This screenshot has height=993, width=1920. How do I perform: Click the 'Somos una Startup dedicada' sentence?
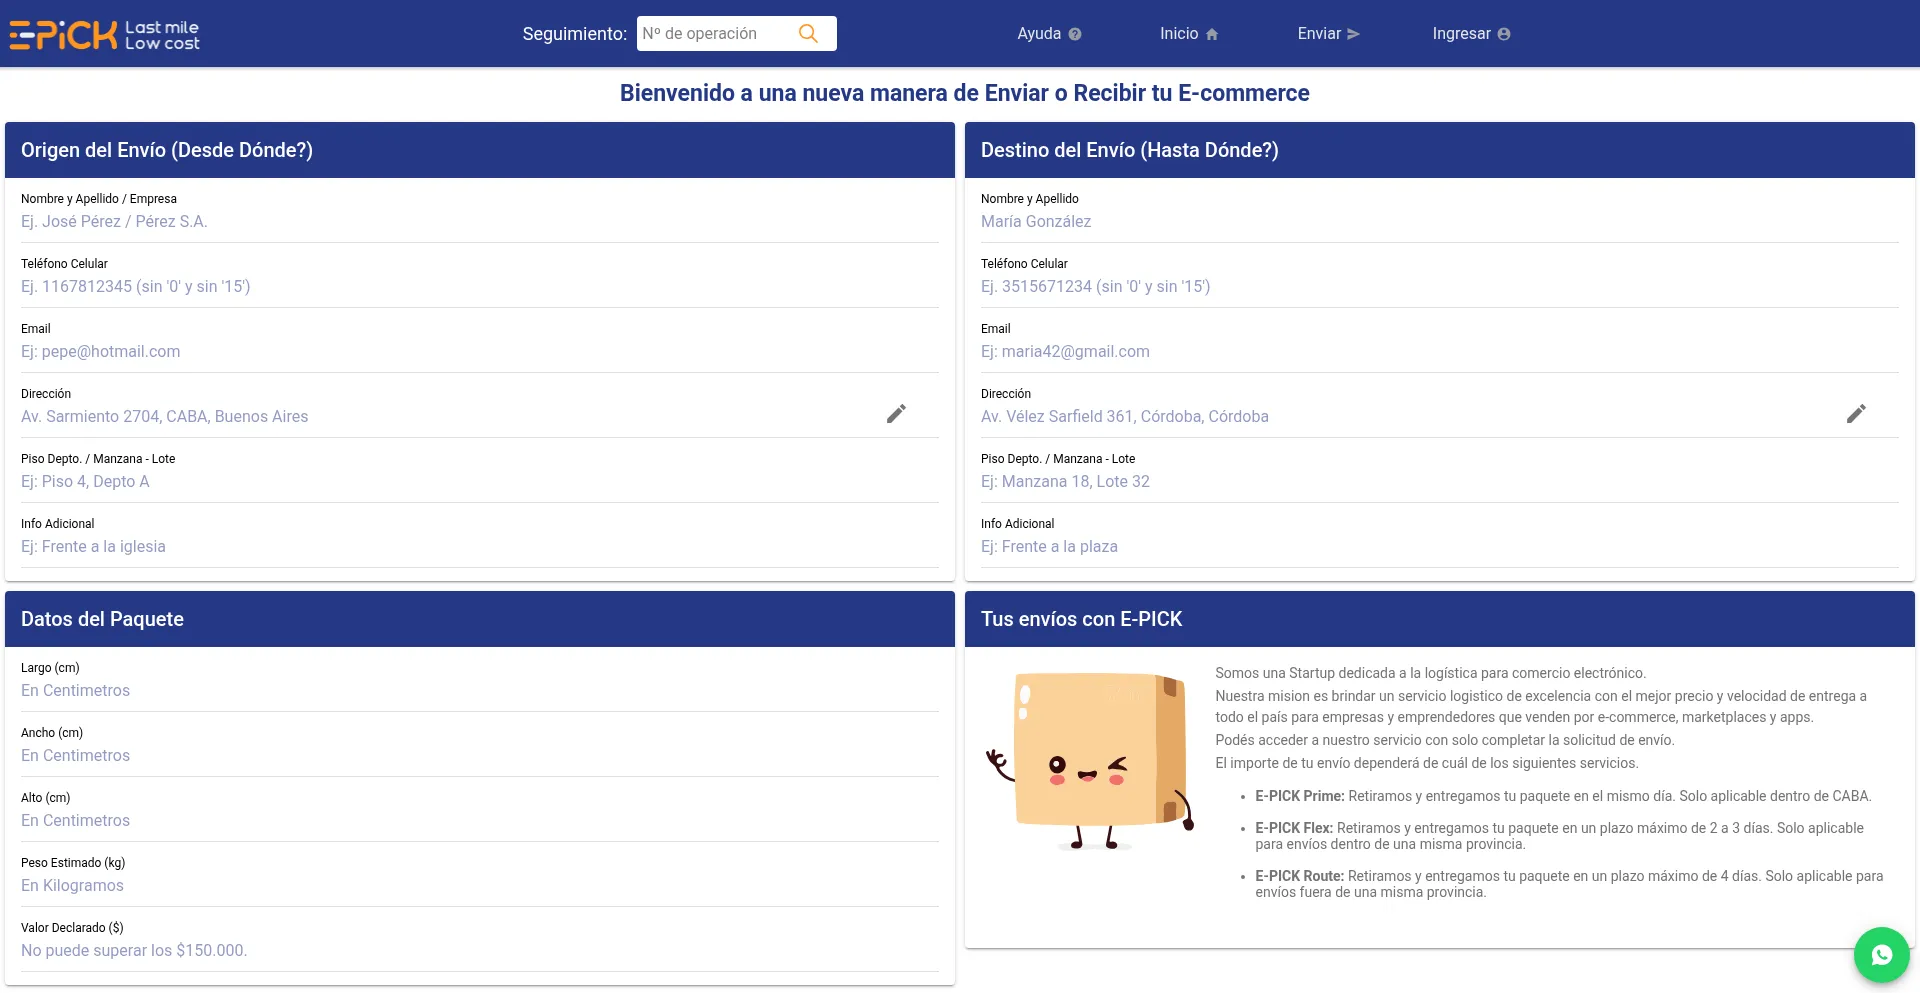coord(1431,673)
